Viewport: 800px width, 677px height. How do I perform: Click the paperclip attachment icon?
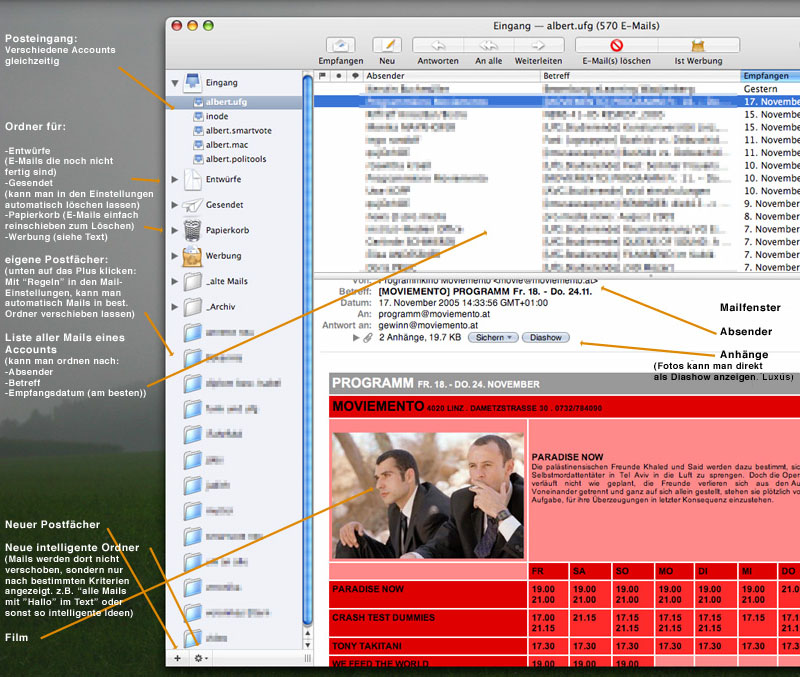(x=368, y=337)
